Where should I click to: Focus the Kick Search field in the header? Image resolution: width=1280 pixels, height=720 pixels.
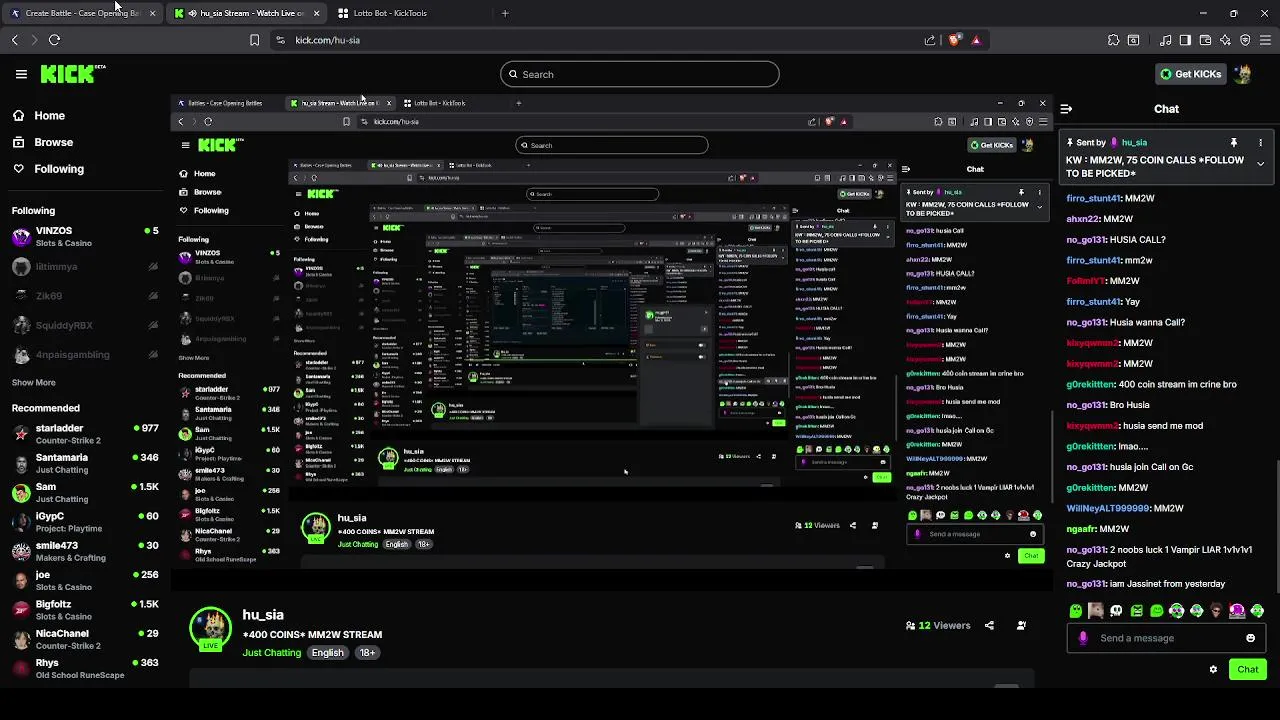click(640, 74)
